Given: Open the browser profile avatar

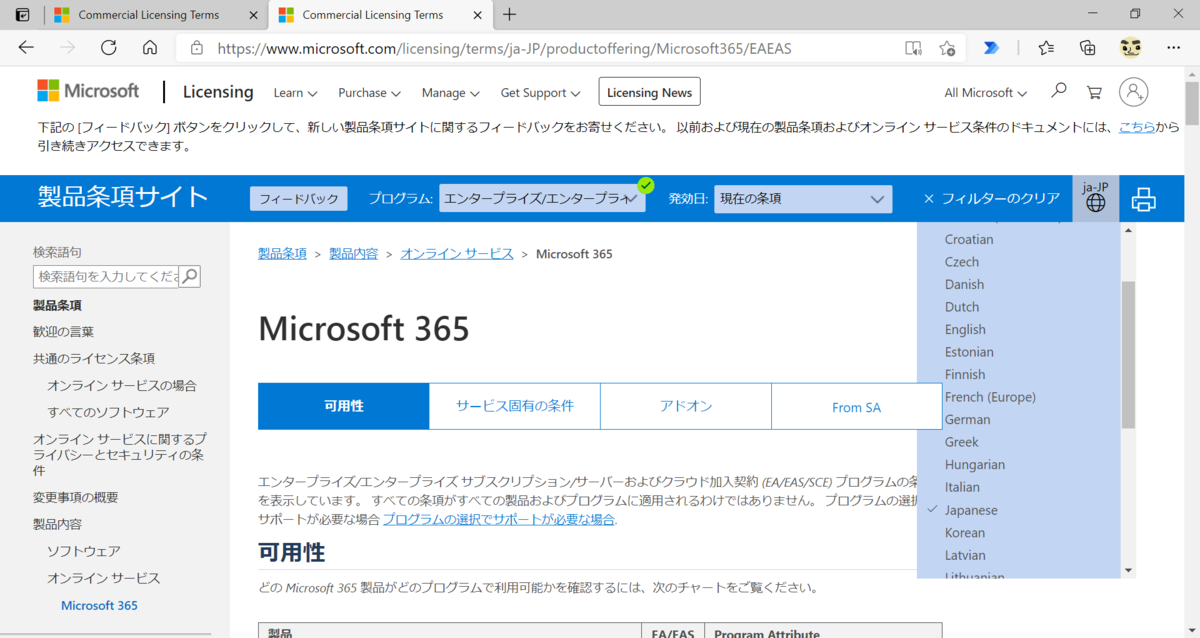Looking at the screenshot, I should 1131,47.
